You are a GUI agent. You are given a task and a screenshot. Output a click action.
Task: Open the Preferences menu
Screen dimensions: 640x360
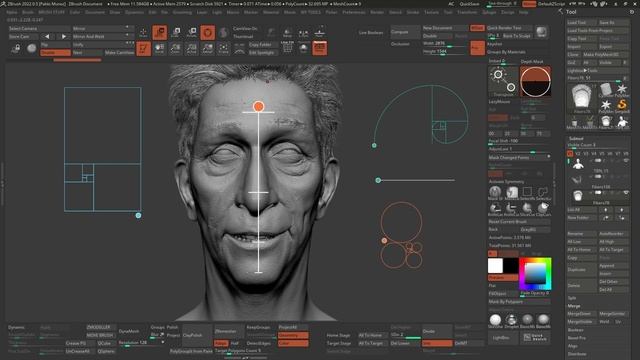[x=354, y=12]
